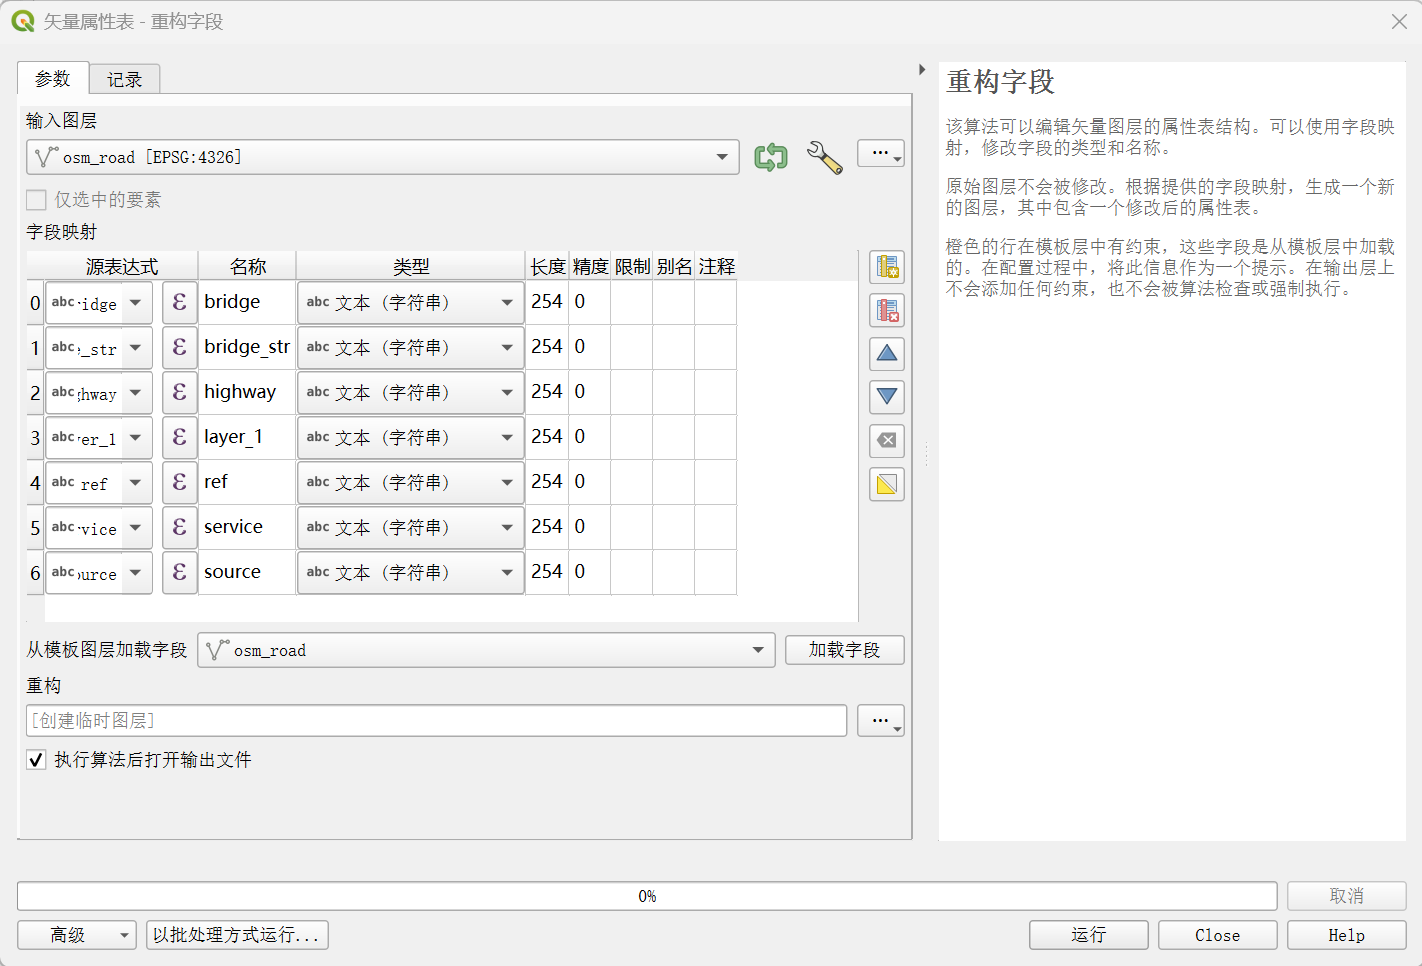Click the delete selected field icon
This screenshot has width=1422, height=966.
(x=887, y=310)
